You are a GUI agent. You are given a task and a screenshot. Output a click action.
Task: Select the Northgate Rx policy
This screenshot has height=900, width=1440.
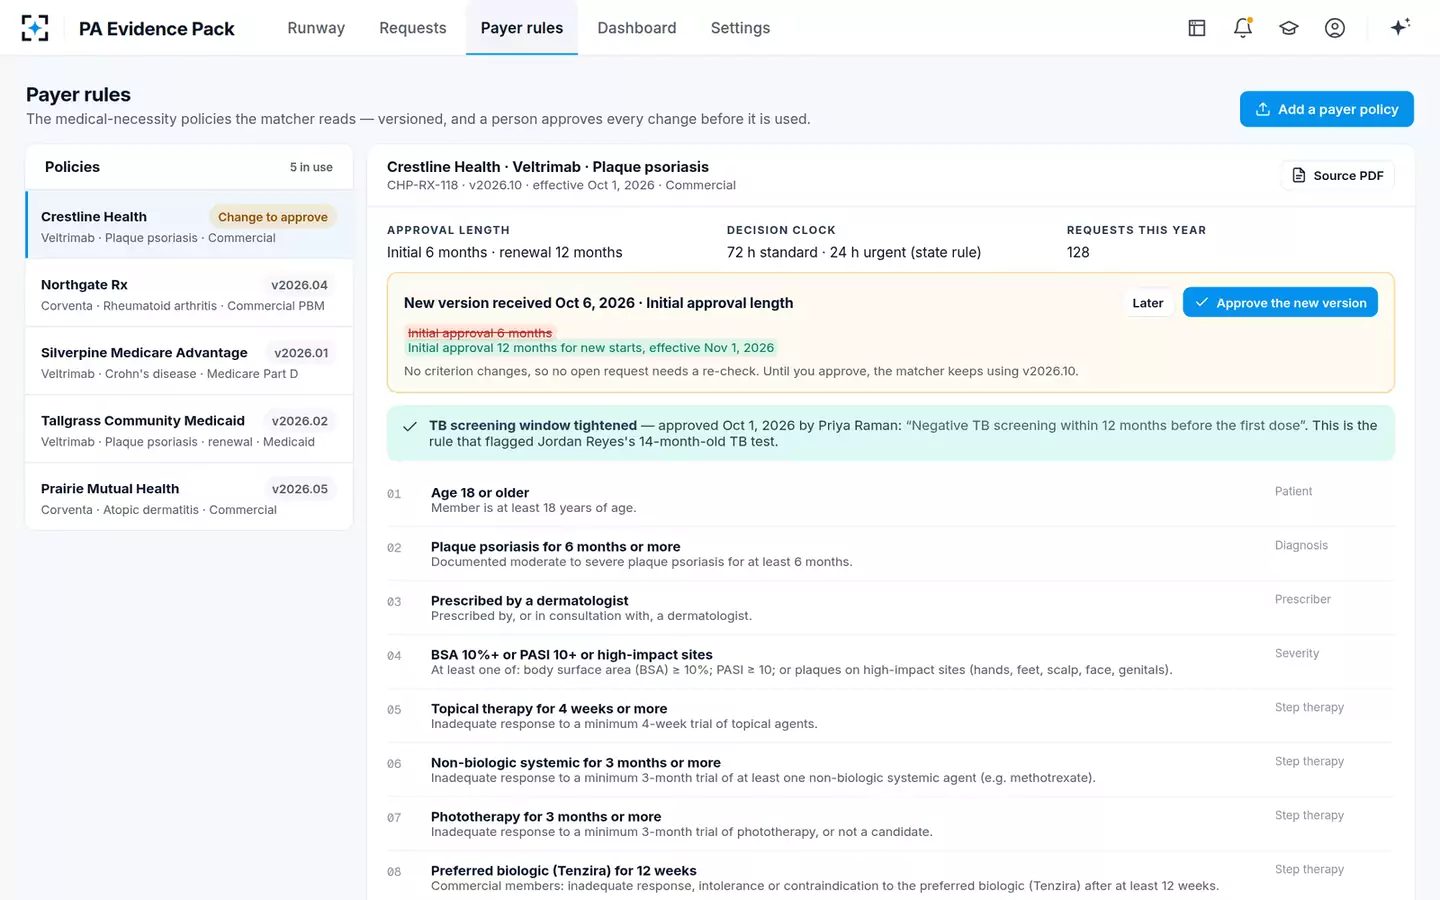click(x=189, y=294)
